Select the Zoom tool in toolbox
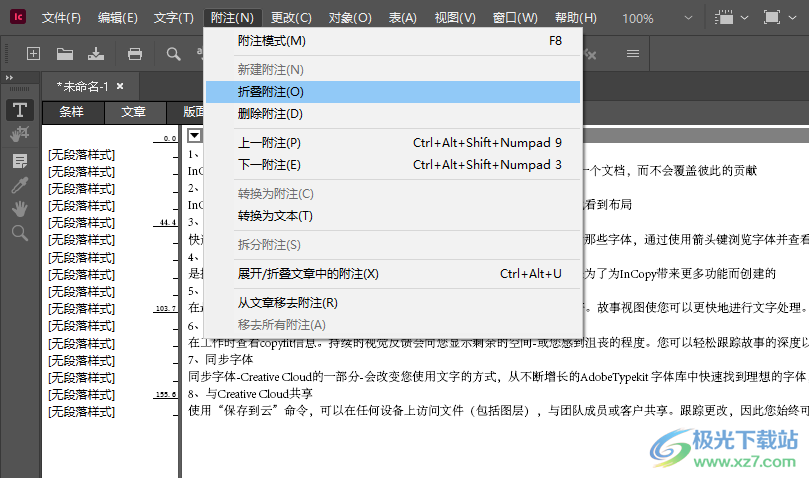Image resolution: width=809 pixels, height=478 pixels. point(20,233)
